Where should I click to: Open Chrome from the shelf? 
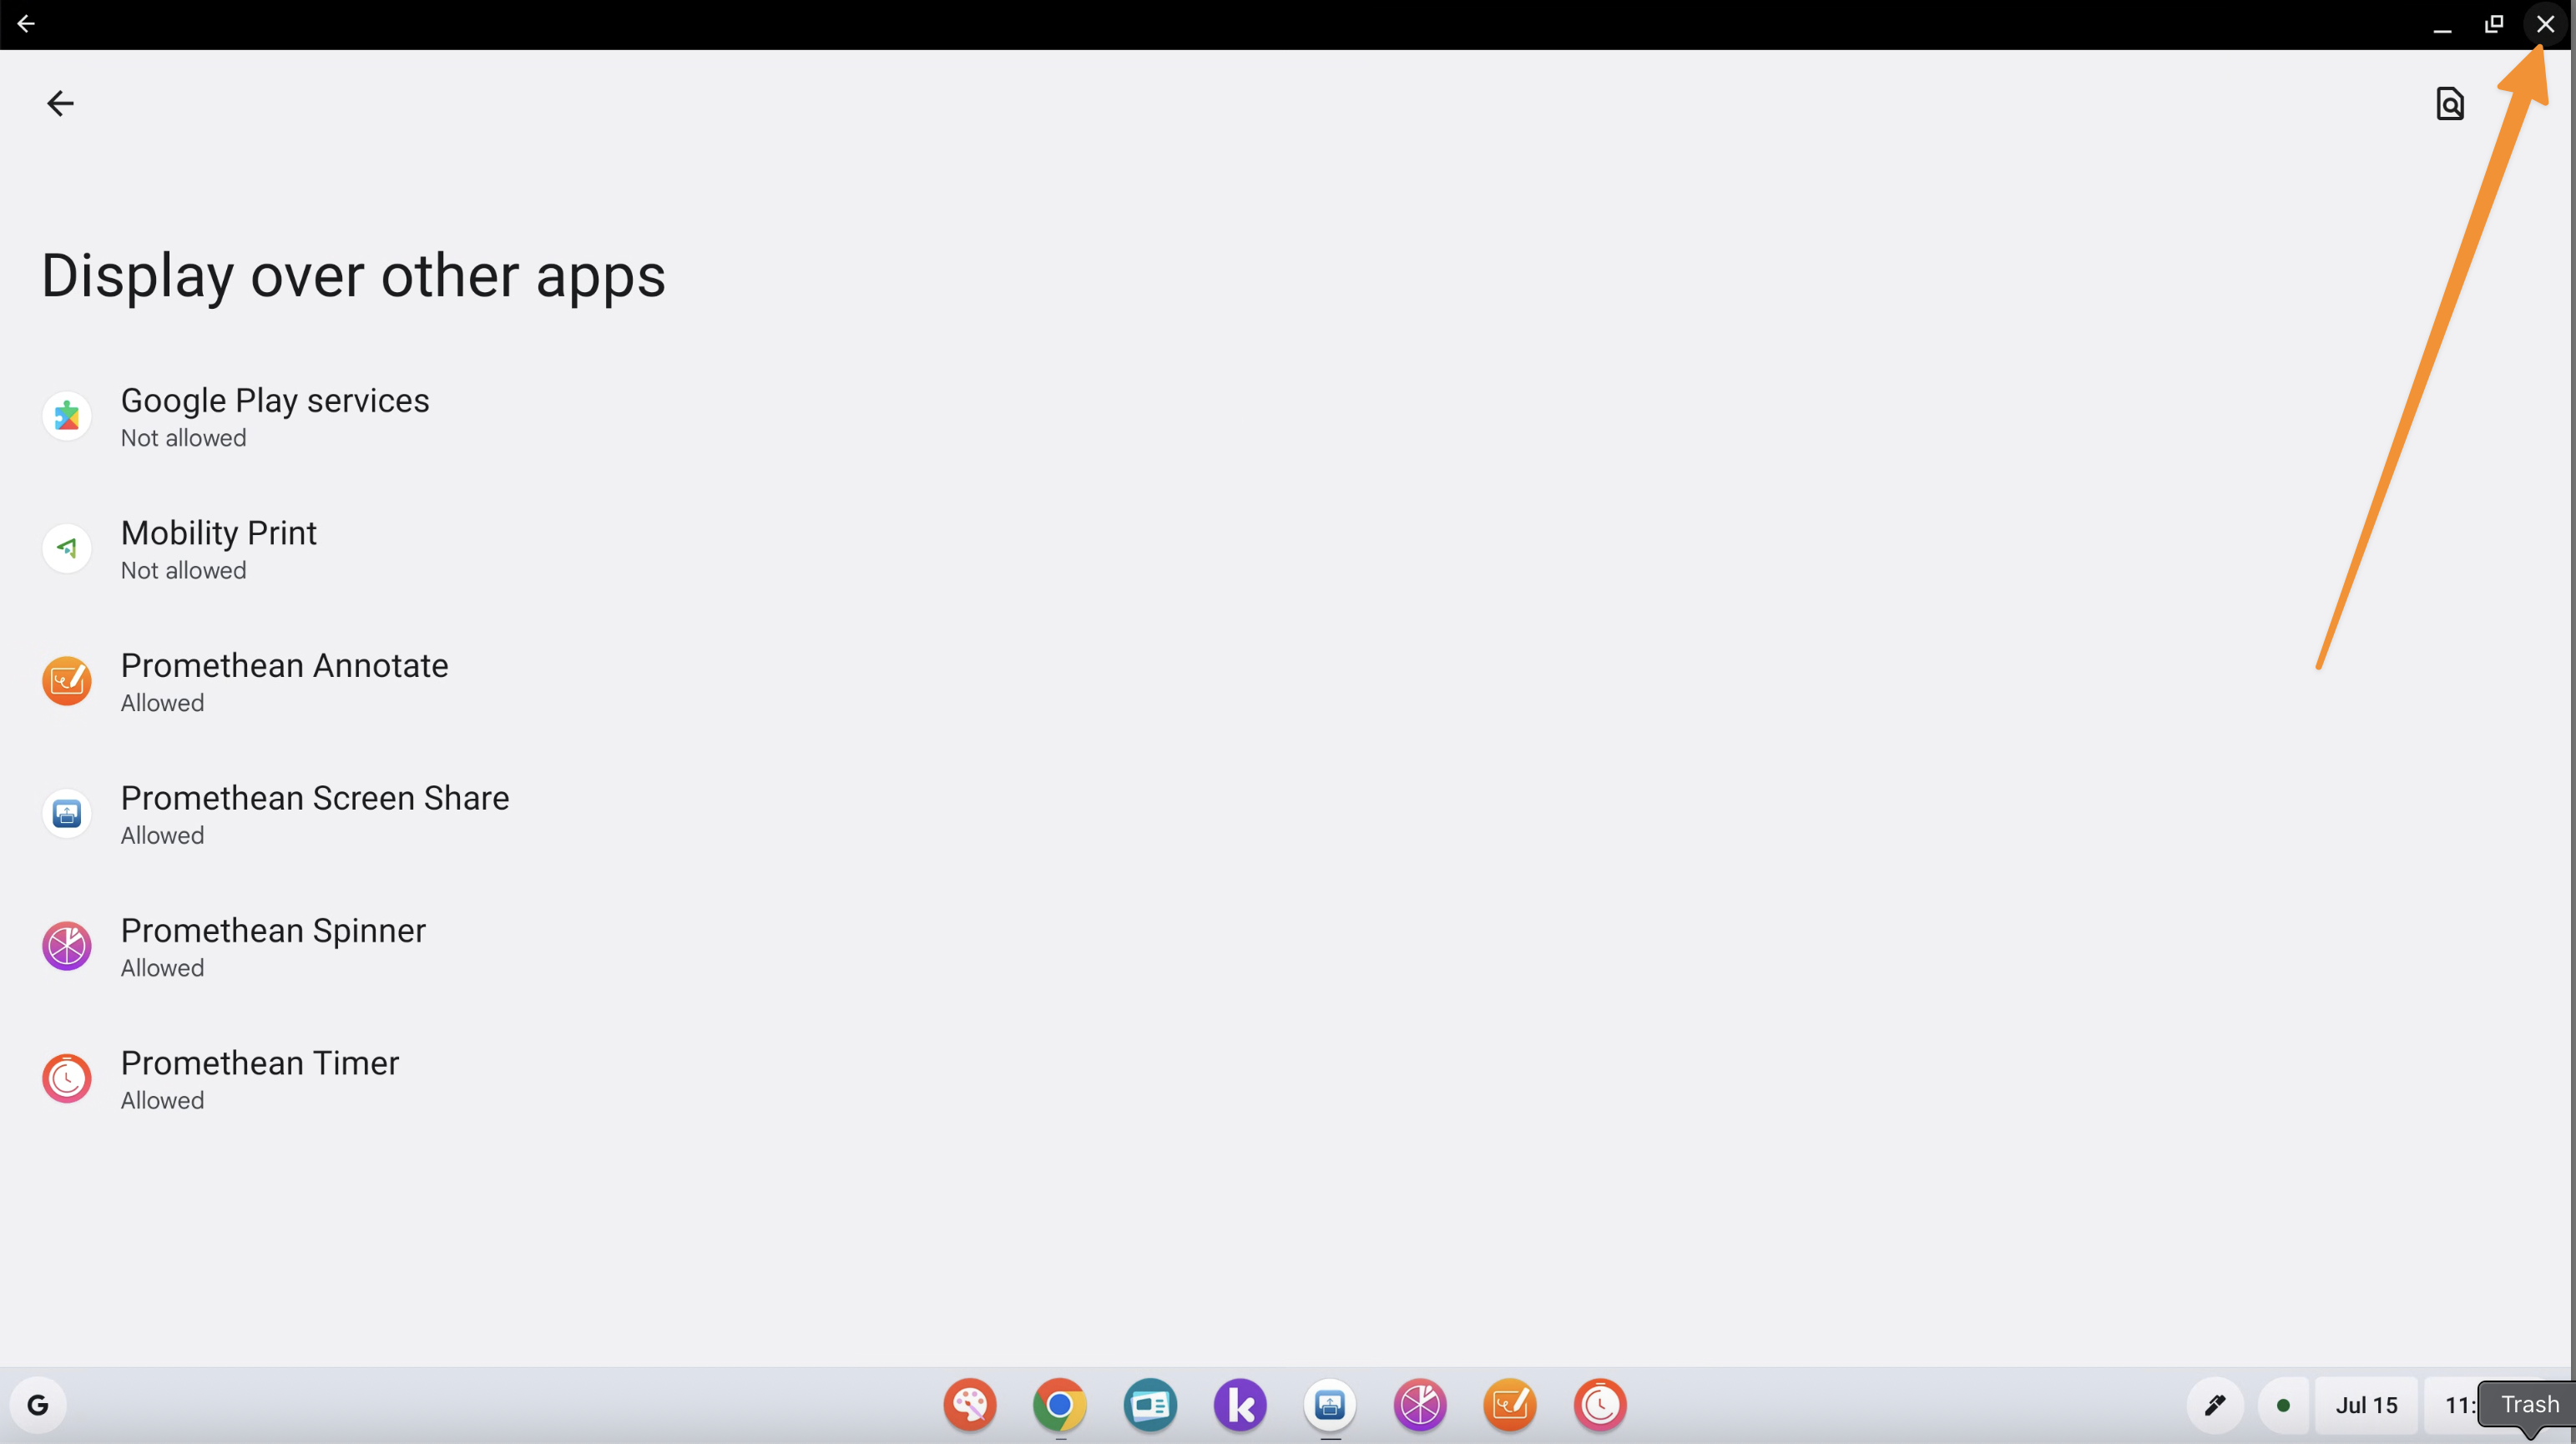[1060, 1405]
